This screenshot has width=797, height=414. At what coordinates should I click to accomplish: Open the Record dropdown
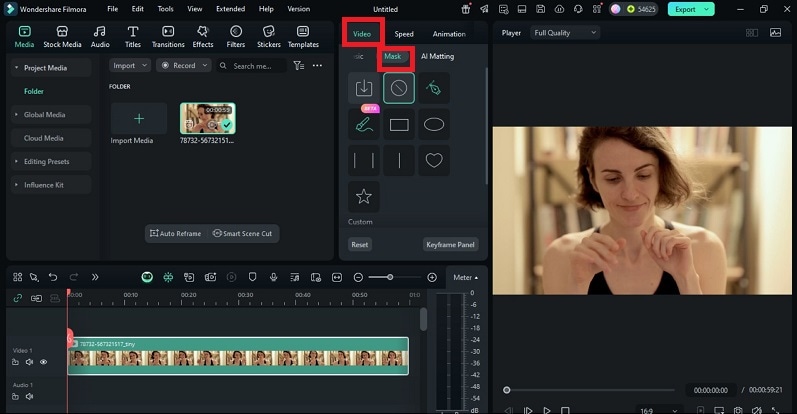[x=184, y=66]
